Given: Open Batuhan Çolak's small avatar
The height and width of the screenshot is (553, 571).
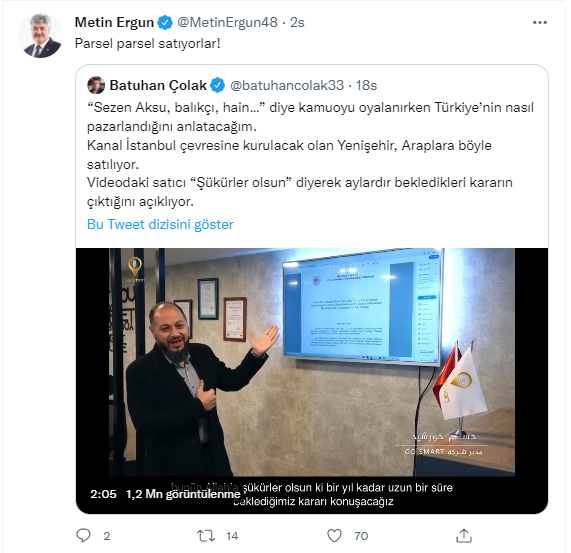Looking at the screenshot, I should click(96, 85).
